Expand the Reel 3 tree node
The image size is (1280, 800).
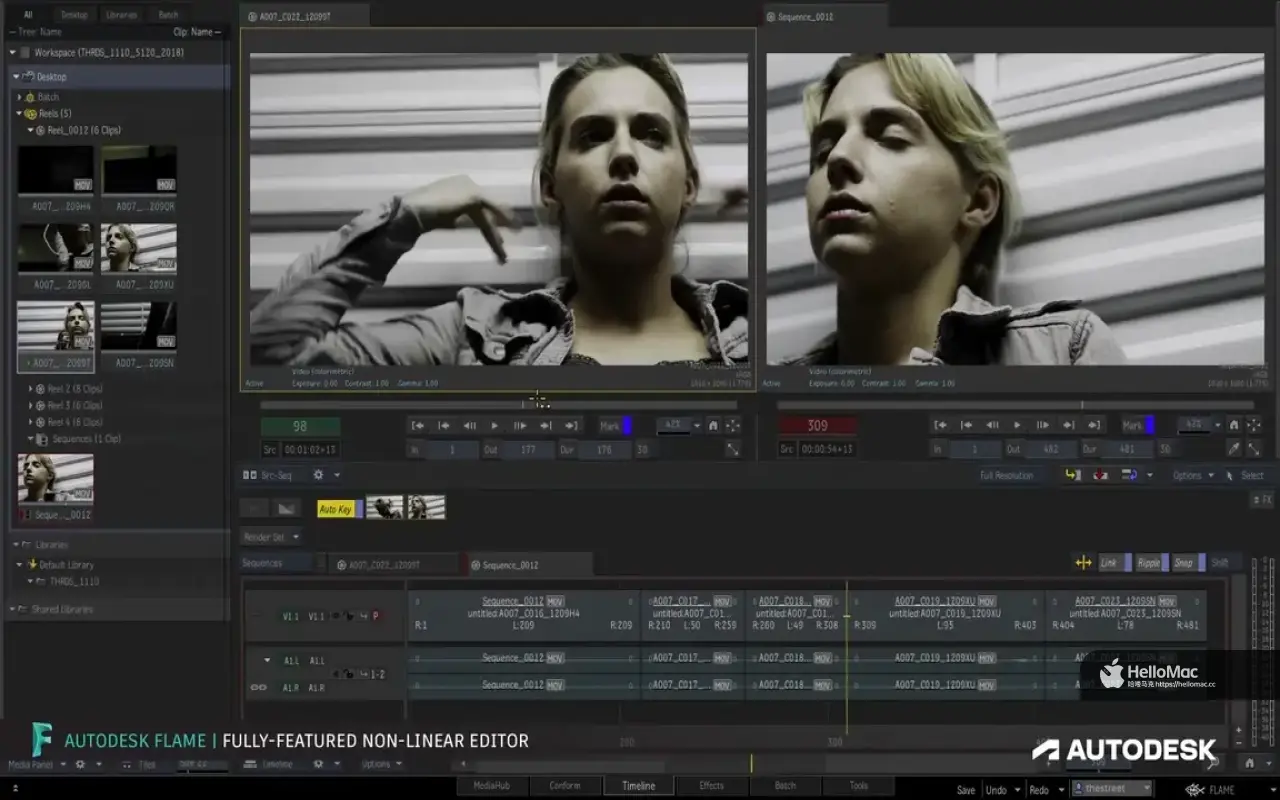[31, 405]
